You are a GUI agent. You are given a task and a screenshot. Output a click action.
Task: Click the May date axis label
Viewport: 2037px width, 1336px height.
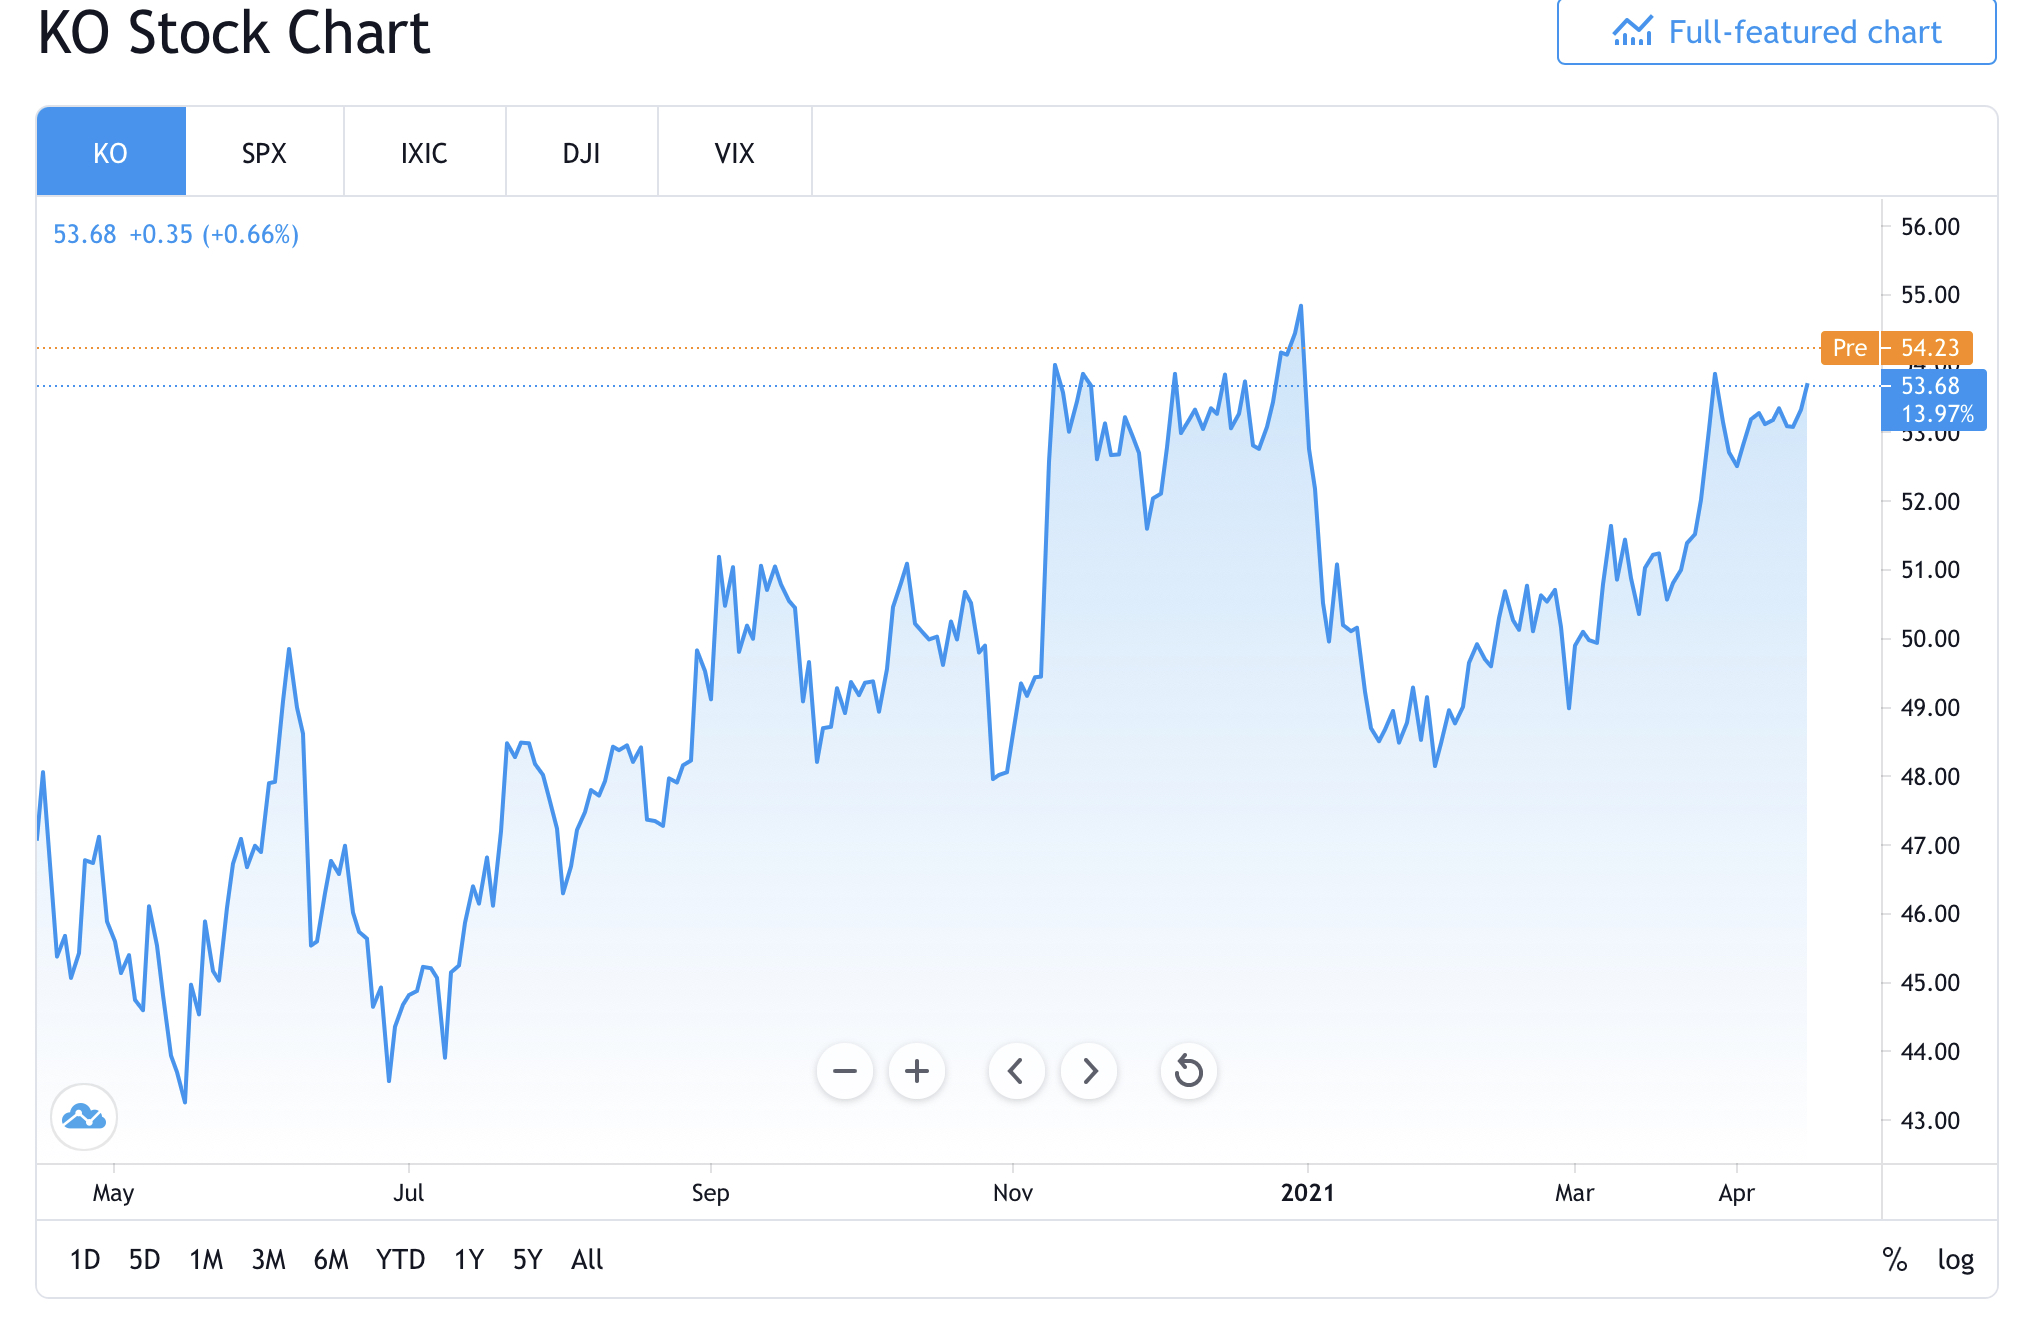pyautogui.click(x=113, y=1193)
